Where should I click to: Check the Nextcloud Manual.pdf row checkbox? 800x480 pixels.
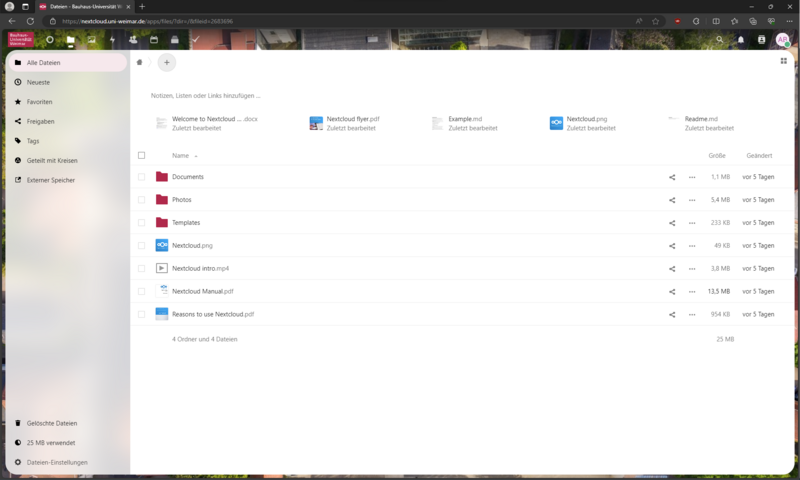(141, 292)
